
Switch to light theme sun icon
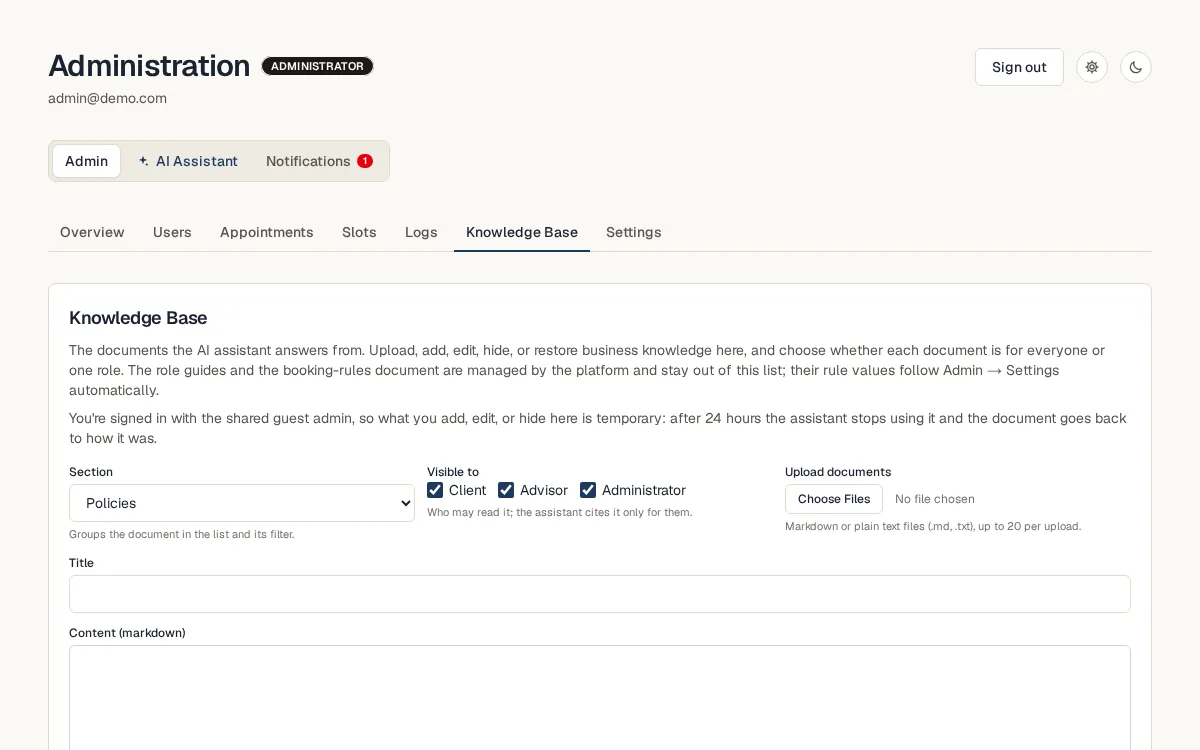[1092, 67]
